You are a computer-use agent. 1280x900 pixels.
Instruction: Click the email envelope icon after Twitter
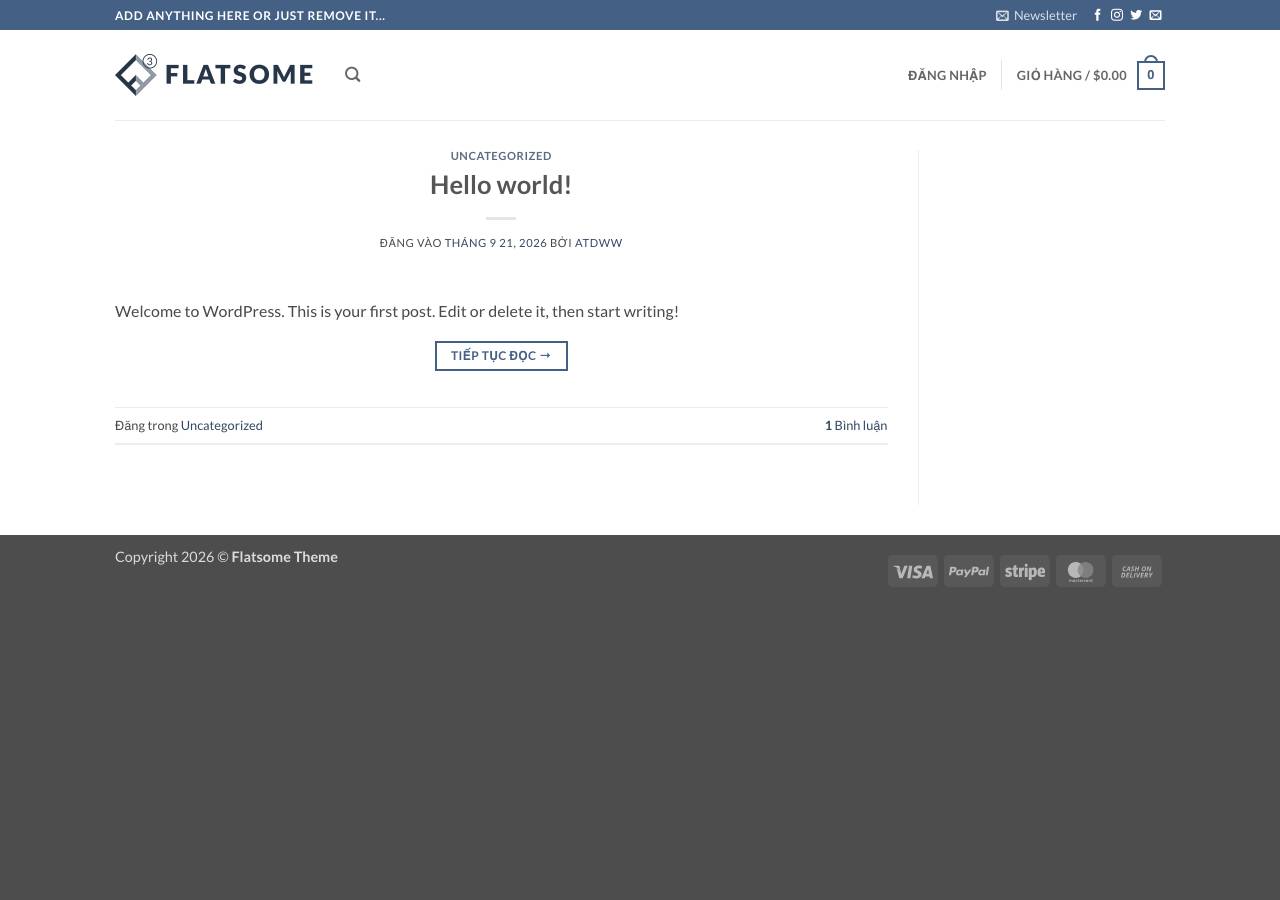coord(1155,15)
